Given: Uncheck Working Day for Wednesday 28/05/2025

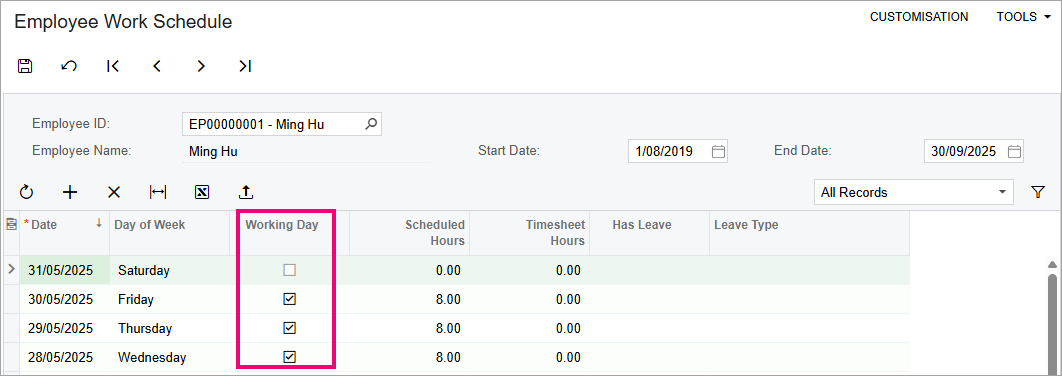Looking at the screenshot, I should click(x=290, y=357).
